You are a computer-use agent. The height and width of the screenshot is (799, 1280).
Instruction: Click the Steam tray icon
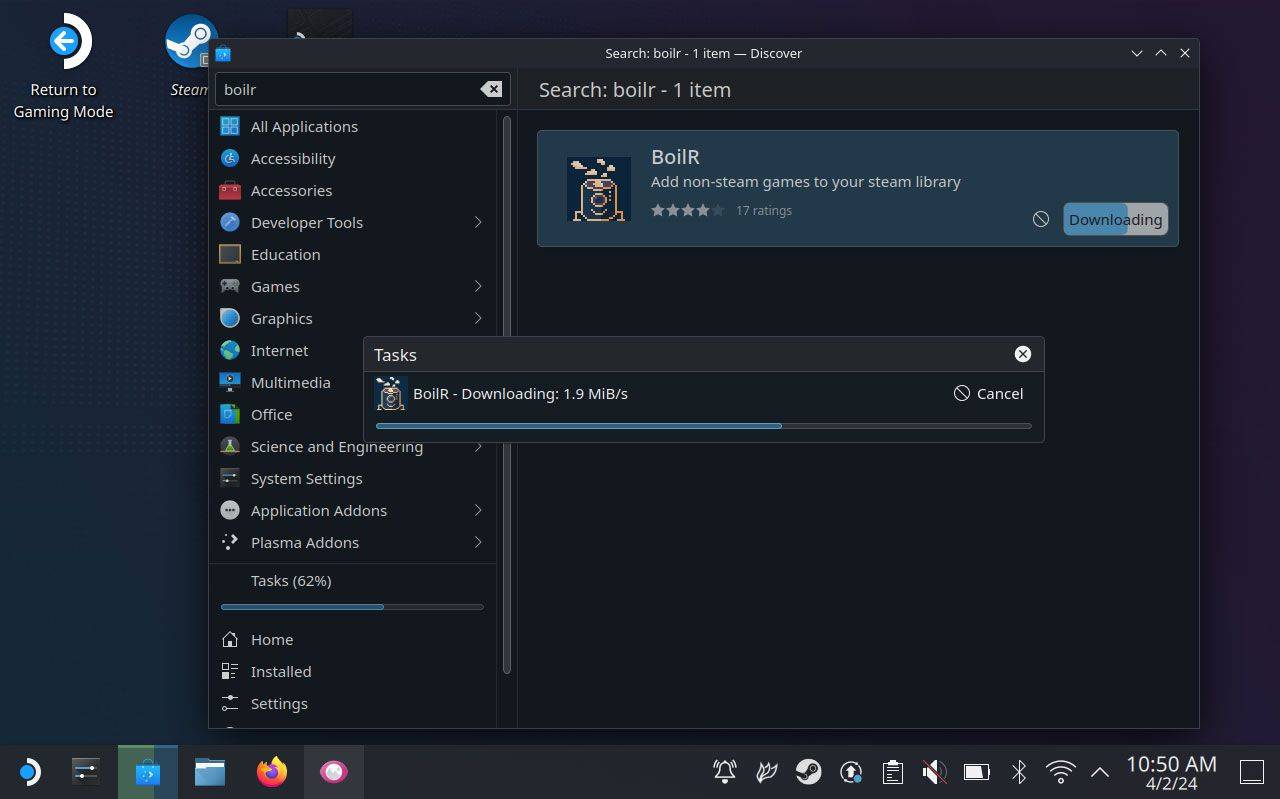(x=809, y=771)
